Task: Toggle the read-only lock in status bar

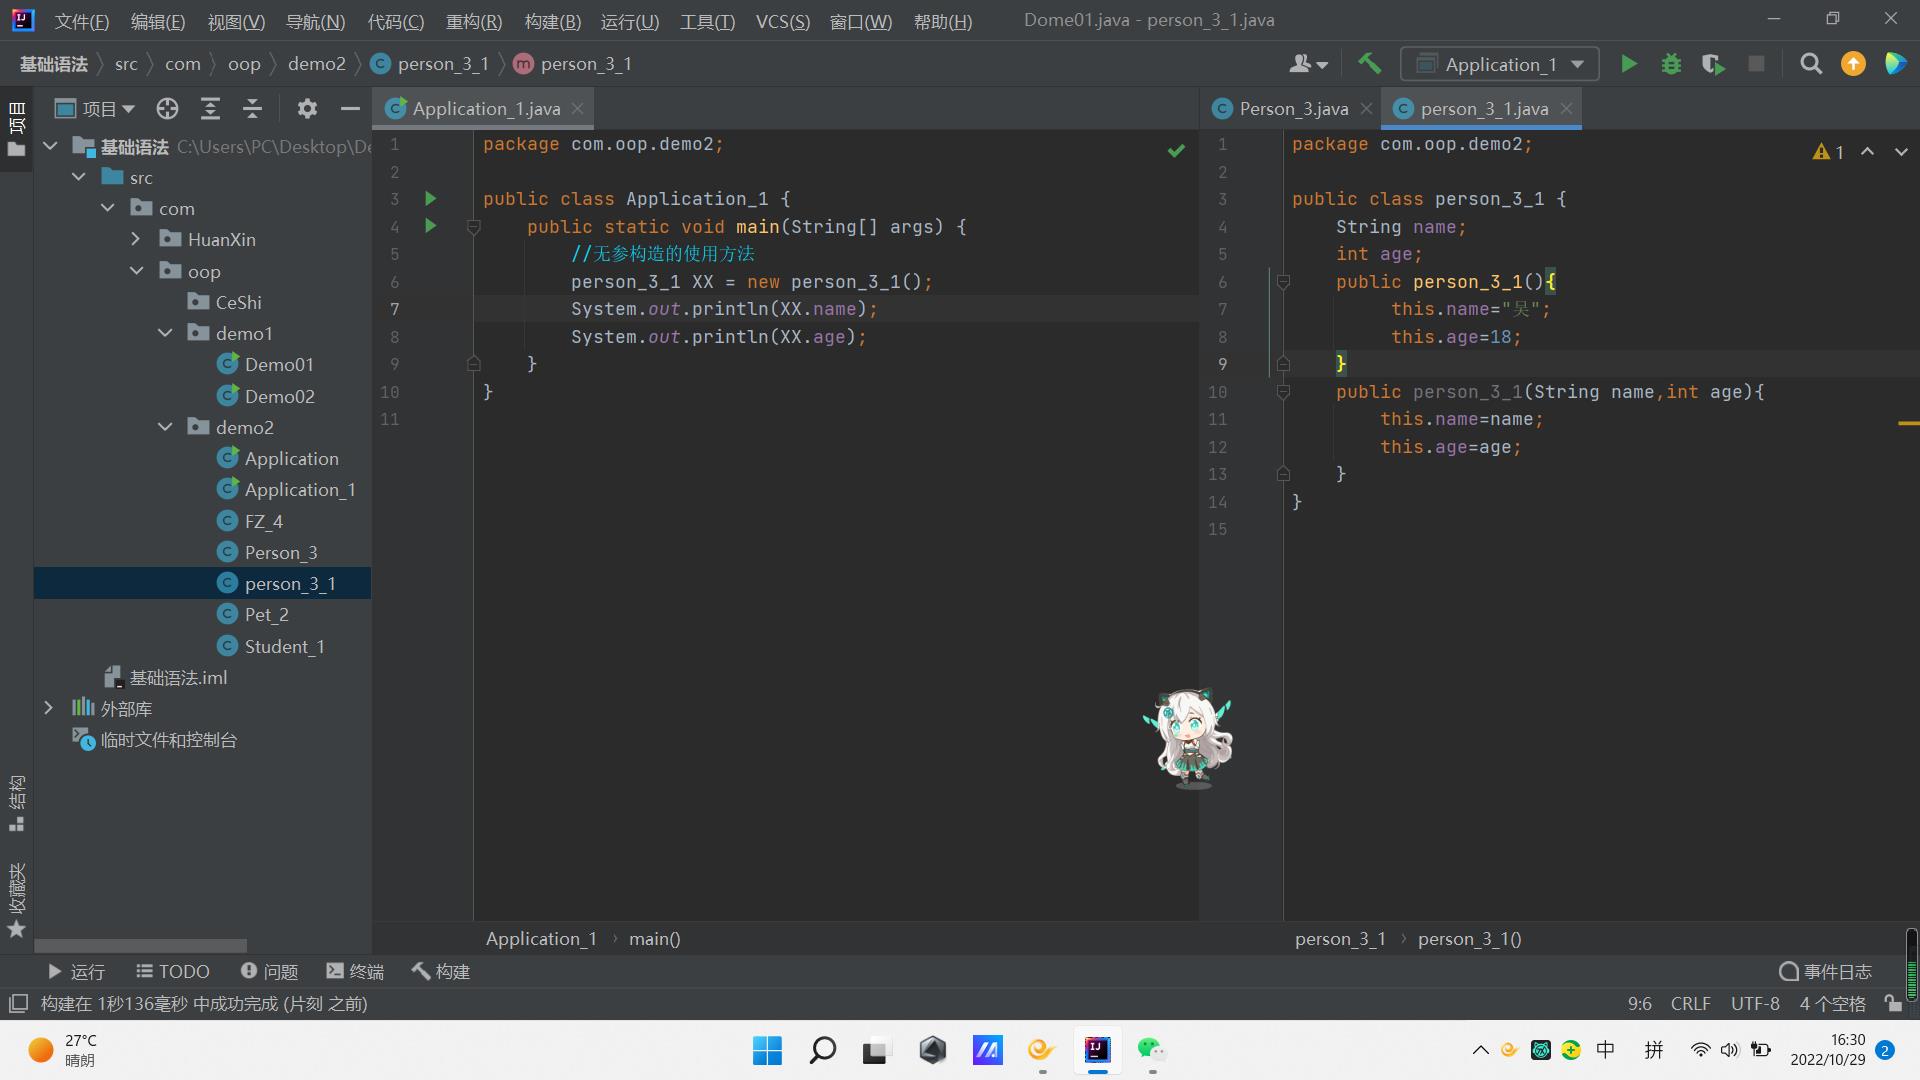Action: tap(1892, 1003)
